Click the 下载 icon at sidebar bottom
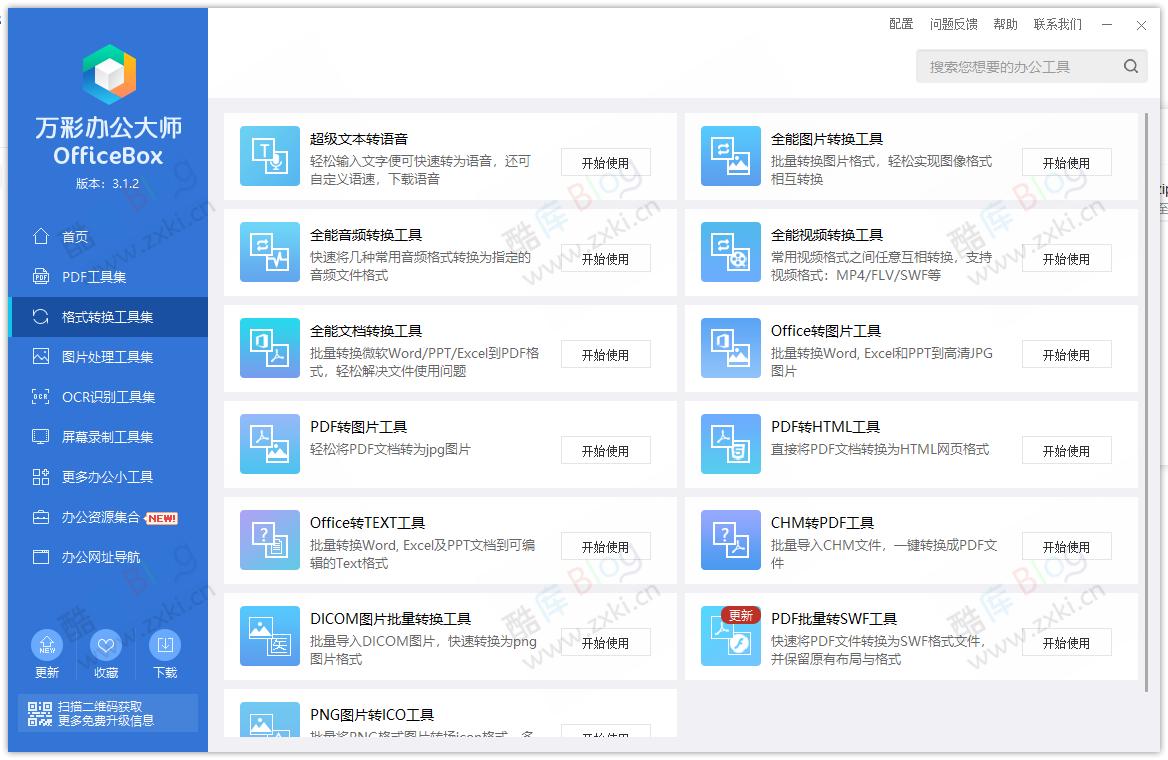The width and height of the screenshot is (1168, 760). pos(165,645)
